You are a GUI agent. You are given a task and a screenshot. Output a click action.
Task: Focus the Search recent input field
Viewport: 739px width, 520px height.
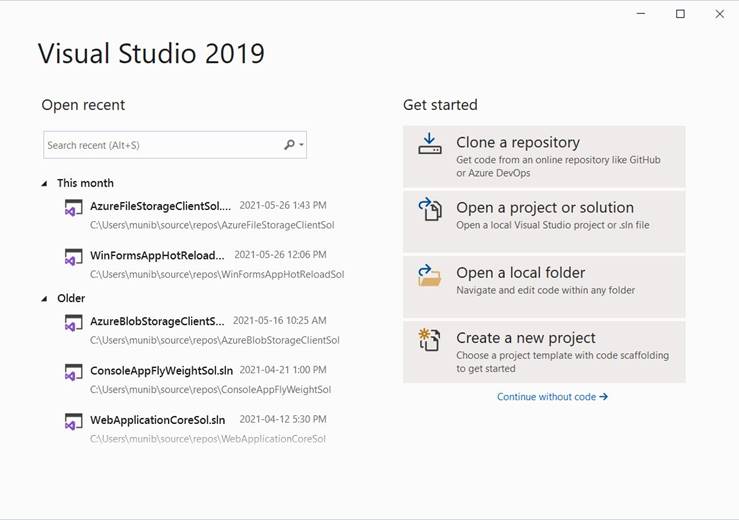pyautogui.click(x=160, y=145)
